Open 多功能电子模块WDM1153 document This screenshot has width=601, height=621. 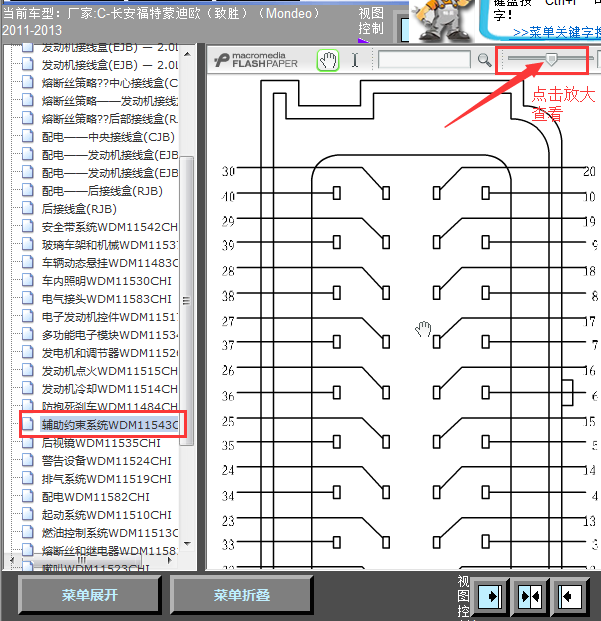click(x=110, y=335)
